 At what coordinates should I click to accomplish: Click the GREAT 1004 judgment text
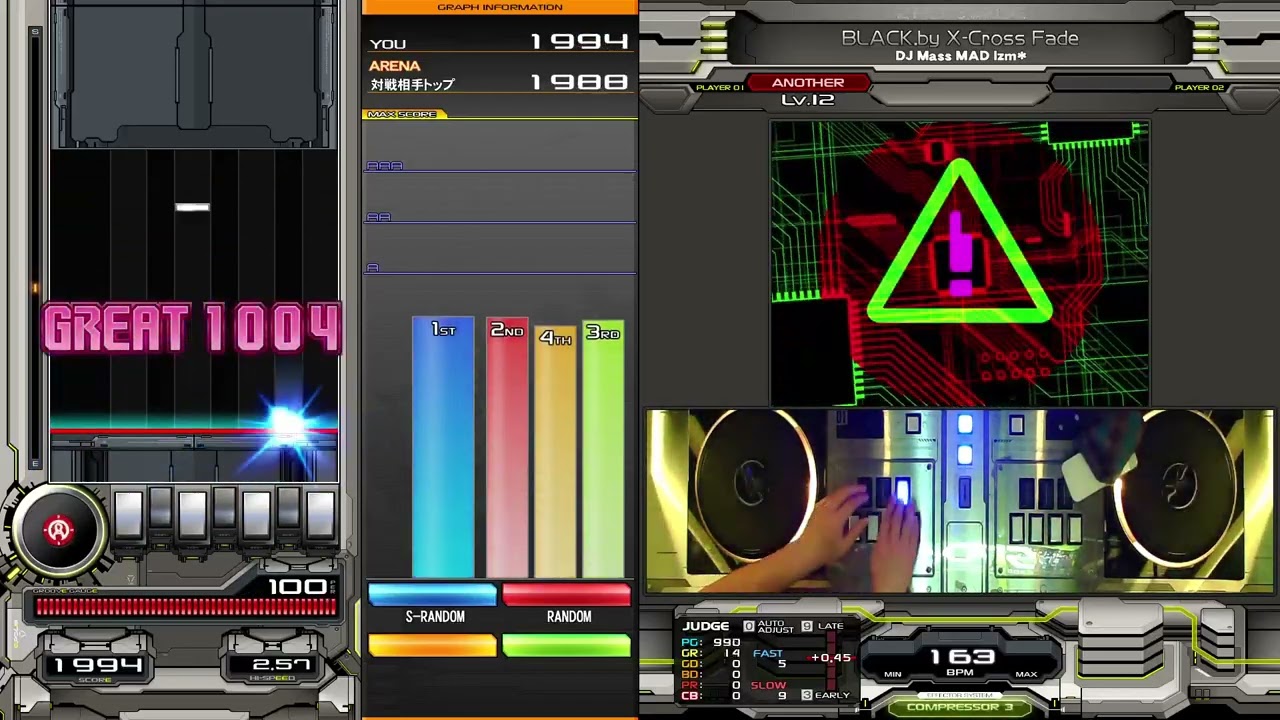point(192,329)
